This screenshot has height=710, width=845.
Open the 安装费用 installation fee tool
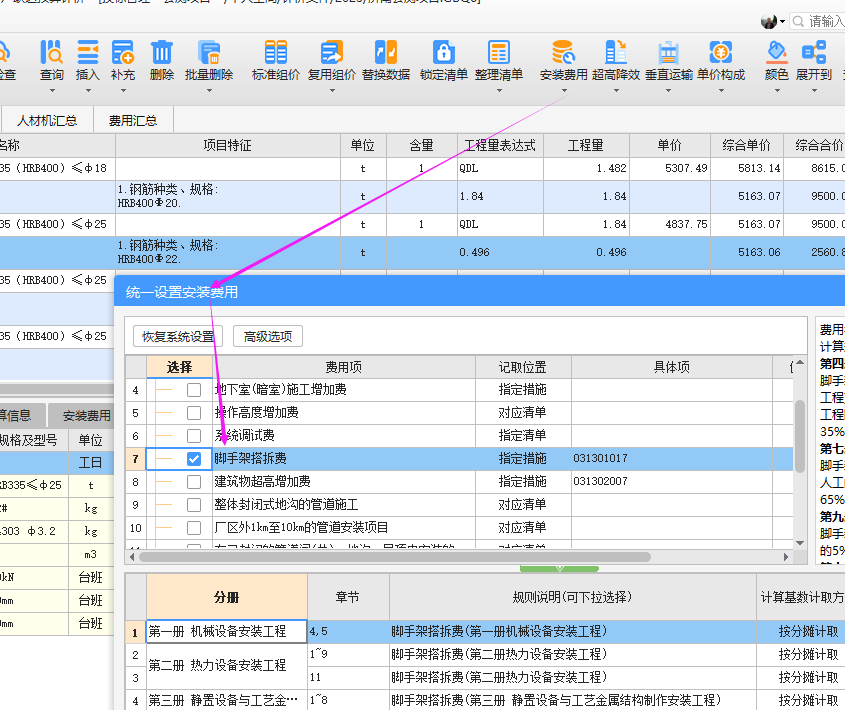click(564, 53)
